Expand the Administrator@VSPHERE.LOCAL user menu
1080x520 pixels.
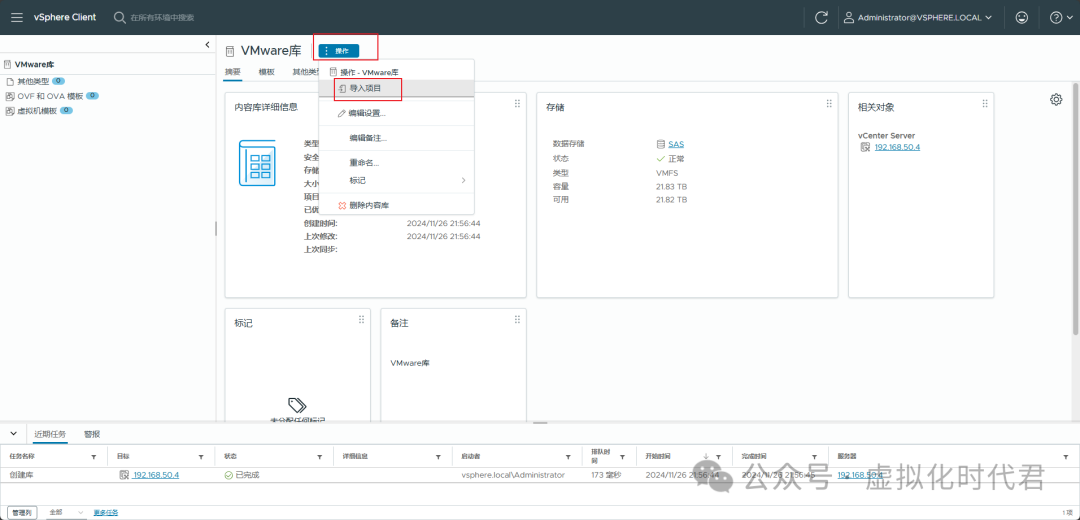coord(919,18)
